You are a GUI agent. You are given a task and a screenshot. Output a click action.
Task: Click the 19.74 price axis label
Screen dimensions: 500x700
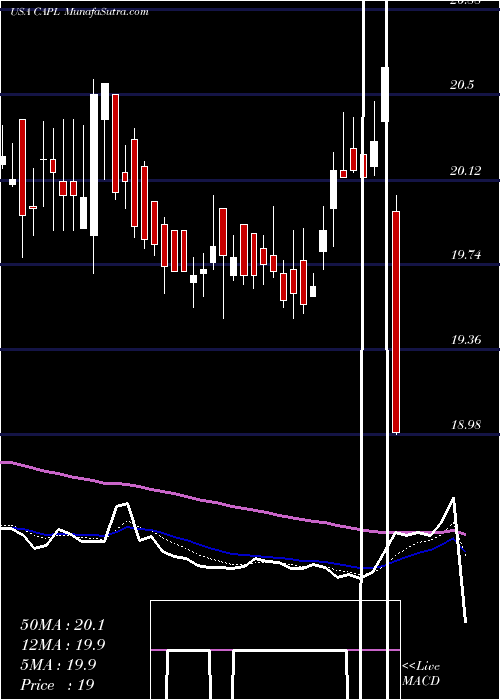point(466,255)
